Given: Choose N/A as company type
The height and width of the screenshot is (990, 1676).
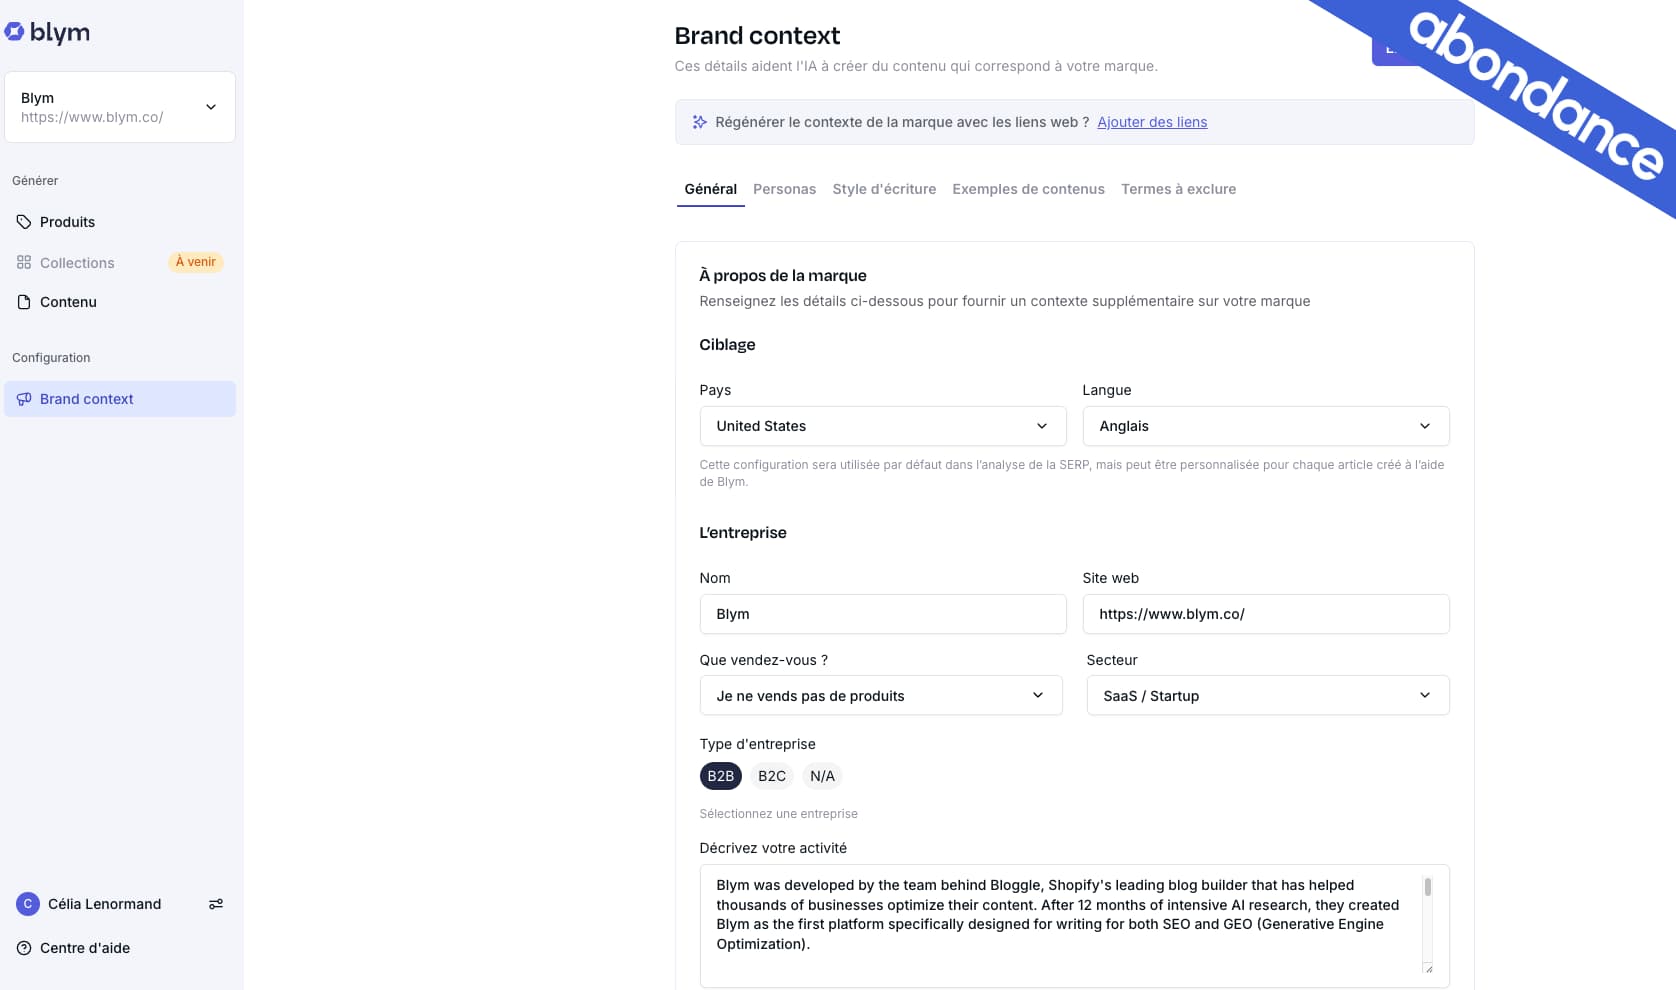Looking at the screenshot, I should (x=821, y=775).
